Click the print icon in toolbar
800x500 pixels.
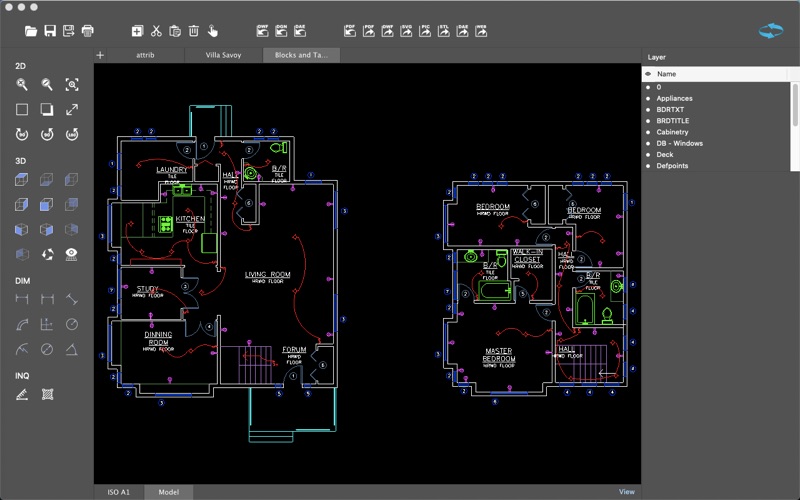pos(88,31)
